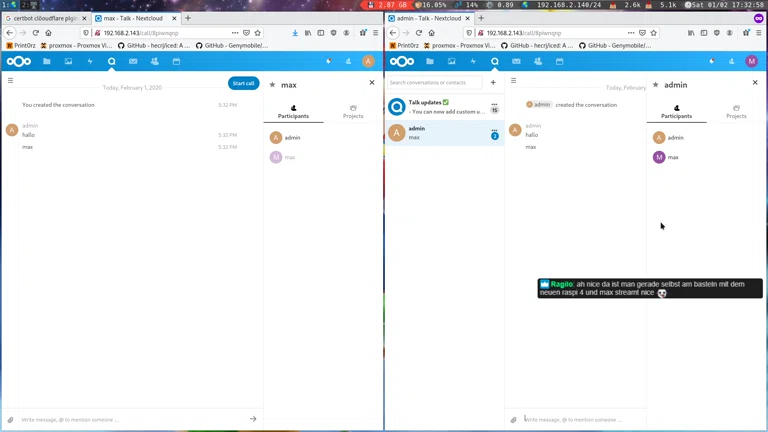Open admin conversation in conversation list

(x=444, y=133)
